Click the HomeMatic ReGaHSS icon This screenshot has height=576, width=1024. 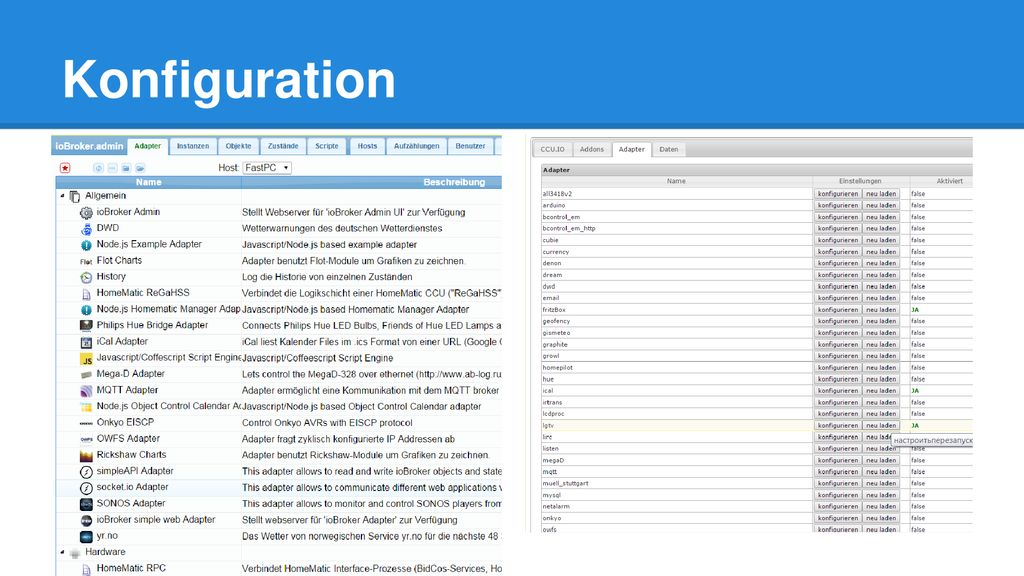coord(86,293)
